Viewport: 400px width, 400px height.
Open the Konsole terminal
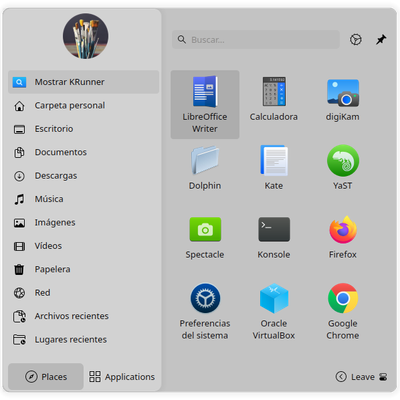pyautogui.click(x=274, y=237)
